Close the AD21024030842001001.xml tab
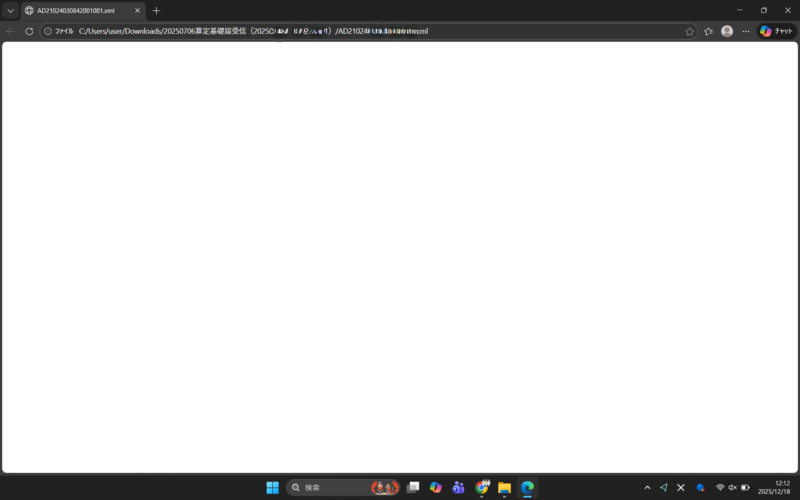This screenshot has height=500, width=800. 137,10
